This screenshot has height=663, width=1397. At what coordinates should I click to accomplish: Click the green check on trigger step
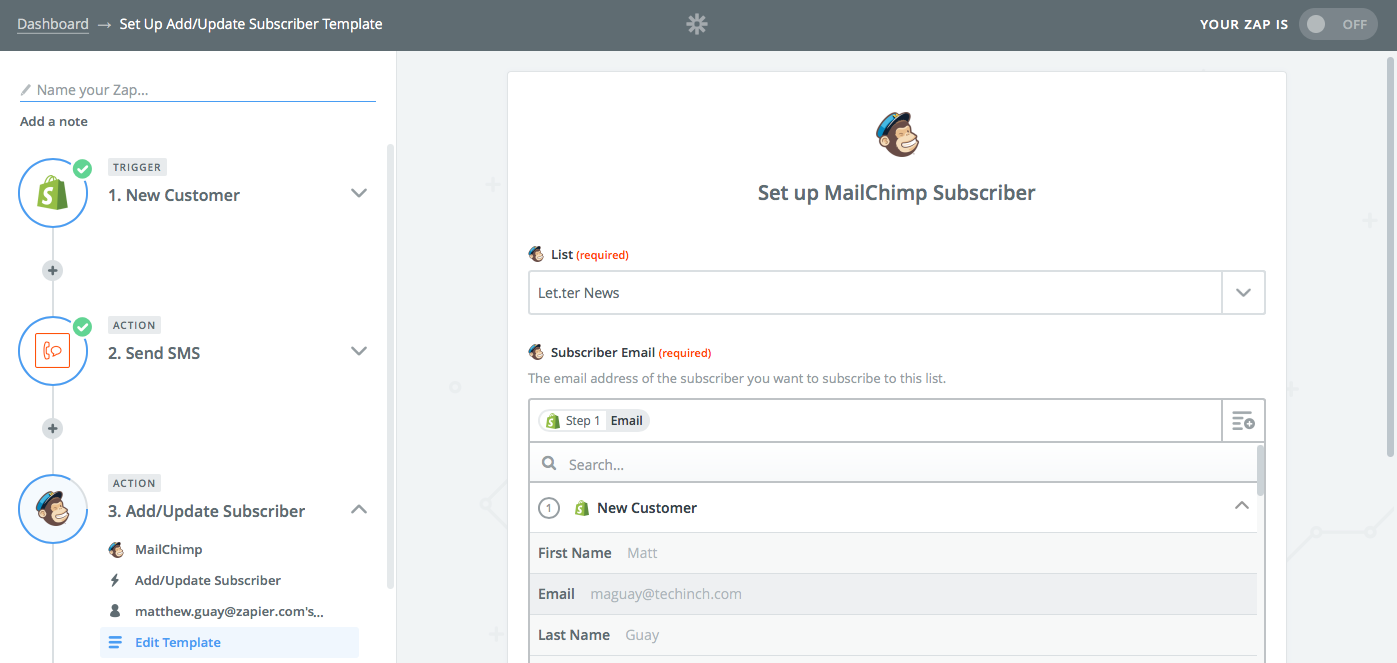[82, 169]
